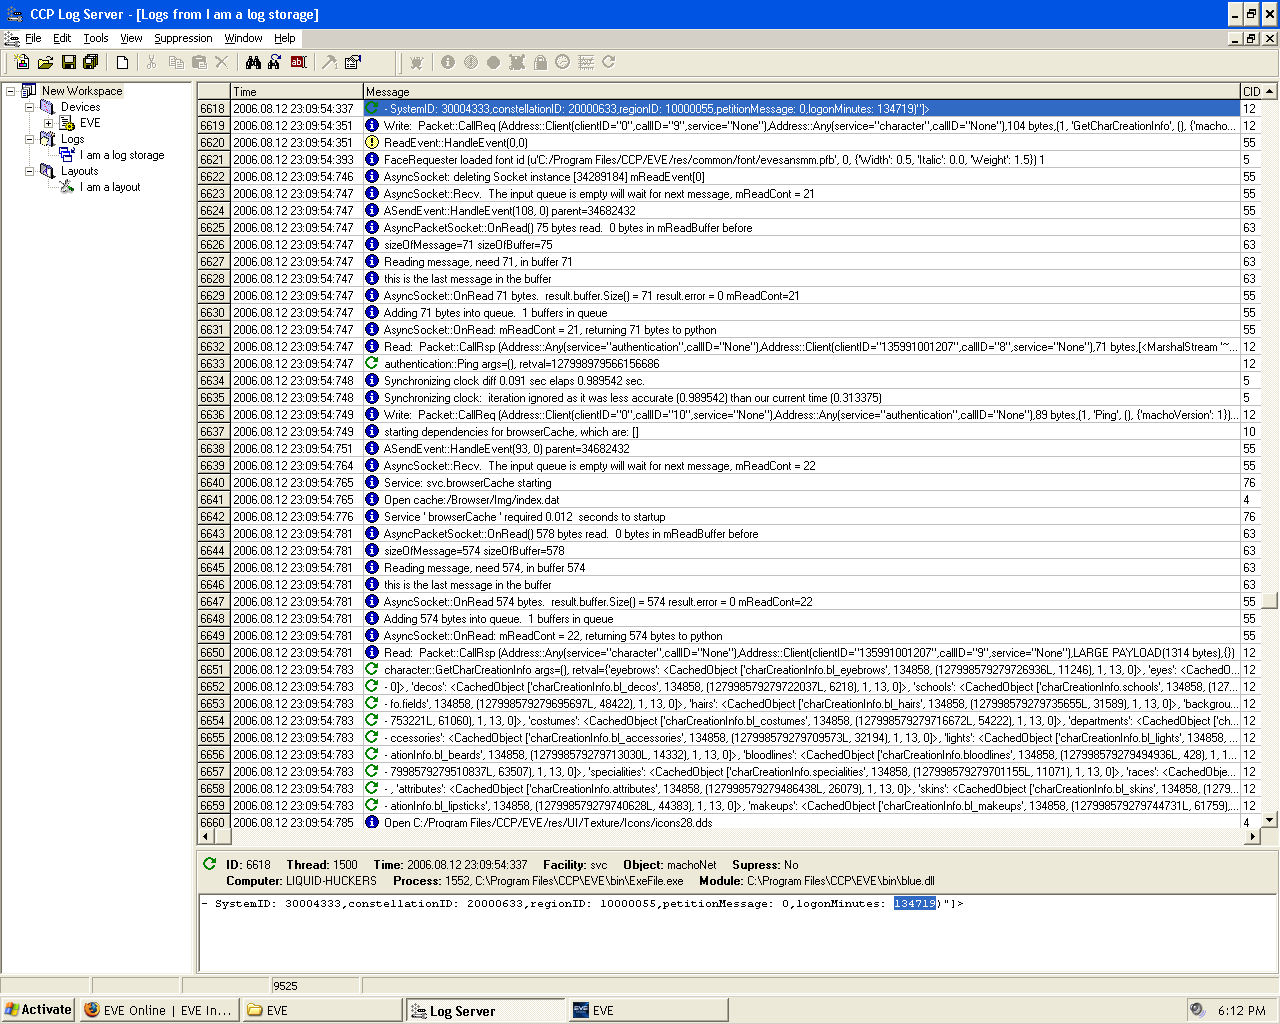This screenshot has height=1024, width=1280.
Task: Click the horizontal scrollbar right arrow
Action: coord(1254,837)
